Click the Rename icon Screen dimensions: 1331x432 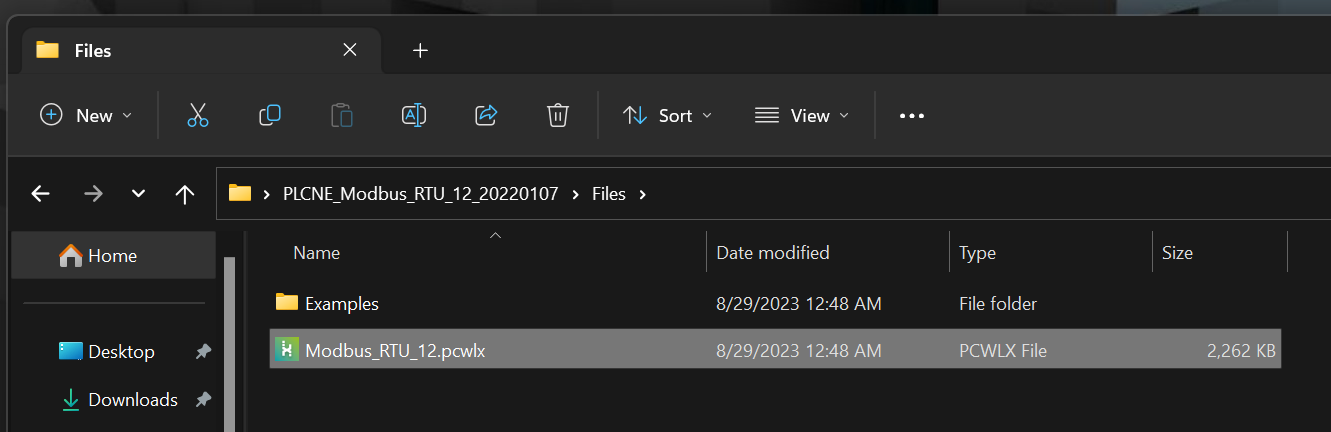(414, 115)
